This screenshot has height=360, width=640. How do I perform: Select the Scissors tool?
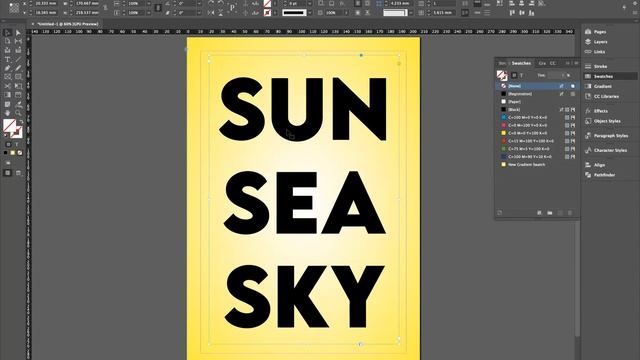(x=7, y=86)
